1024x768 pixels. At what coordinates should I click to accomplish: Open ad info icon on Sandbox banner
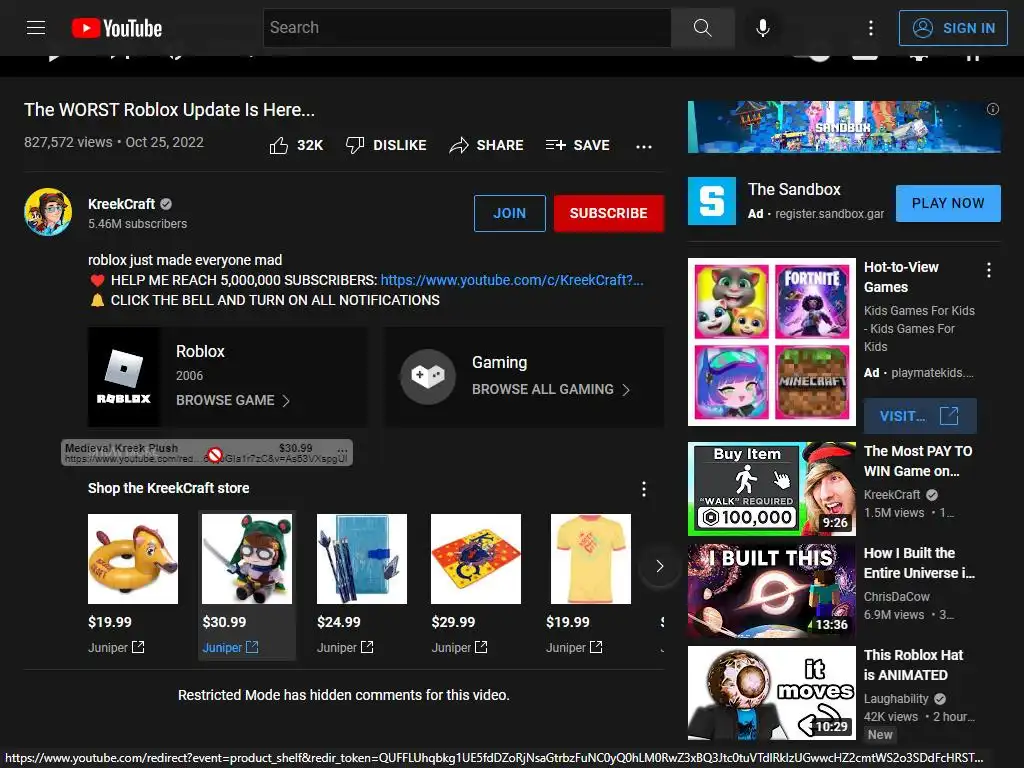tap(993, 109)
